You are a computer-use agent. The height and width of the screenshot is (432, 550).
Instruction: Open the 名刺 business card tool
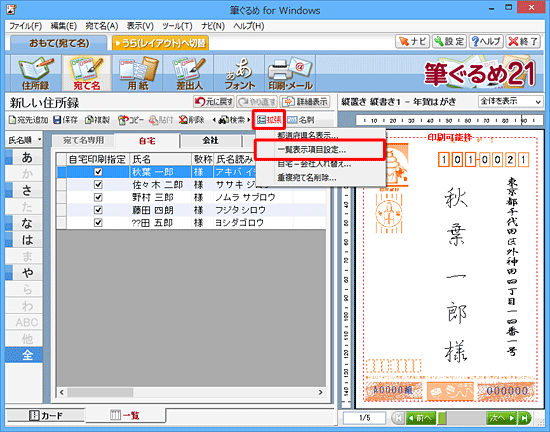301,120
